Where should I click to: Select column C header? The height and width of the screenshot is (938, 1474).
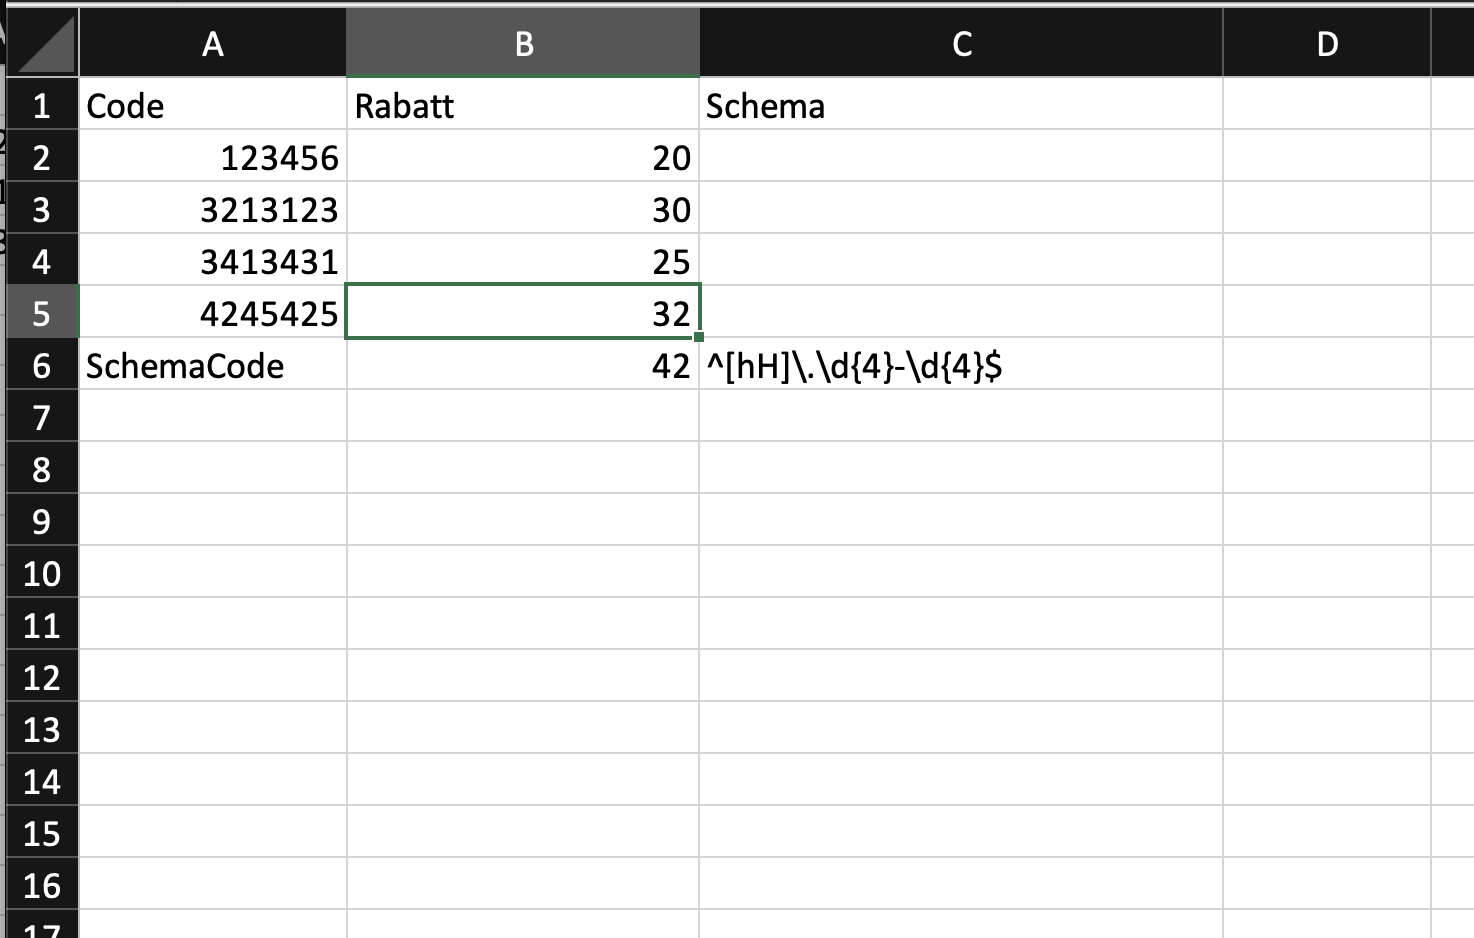click(961, 44)
